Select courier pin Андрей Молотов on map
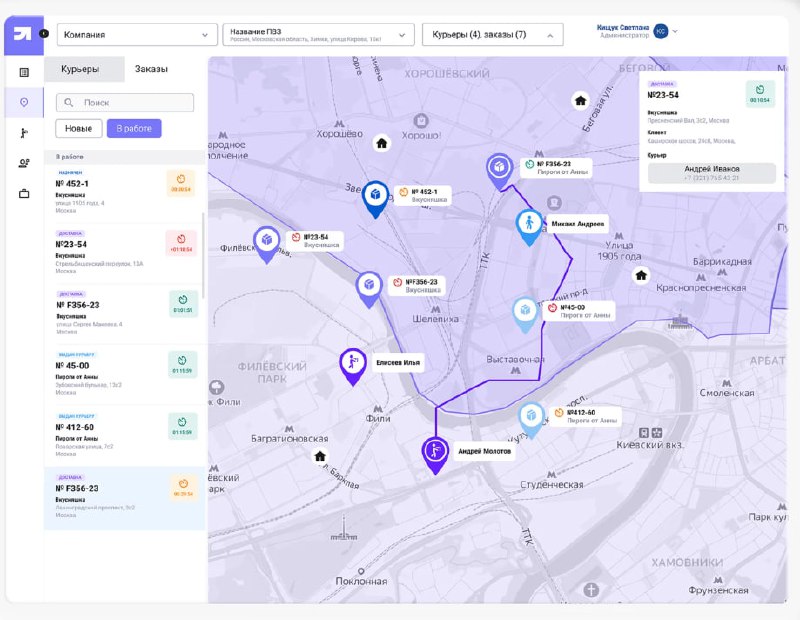800x620 pixels. pyautogui.click(x=435, y=454)
